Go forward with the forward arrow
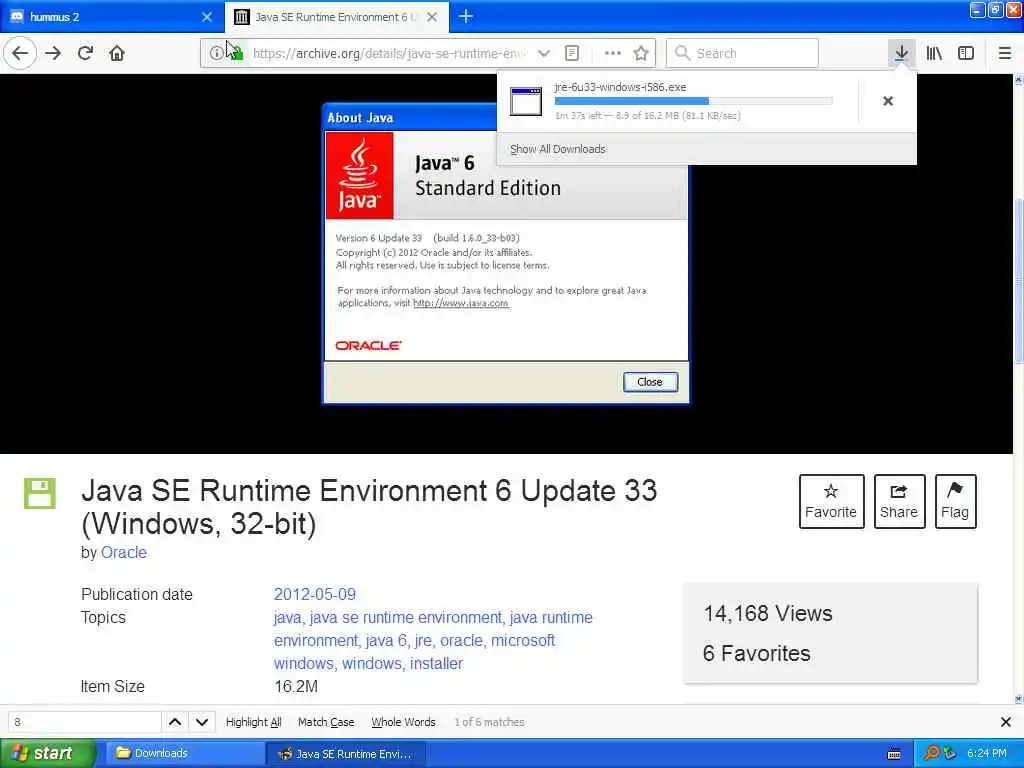1024x768 pixels. [53, 54]
